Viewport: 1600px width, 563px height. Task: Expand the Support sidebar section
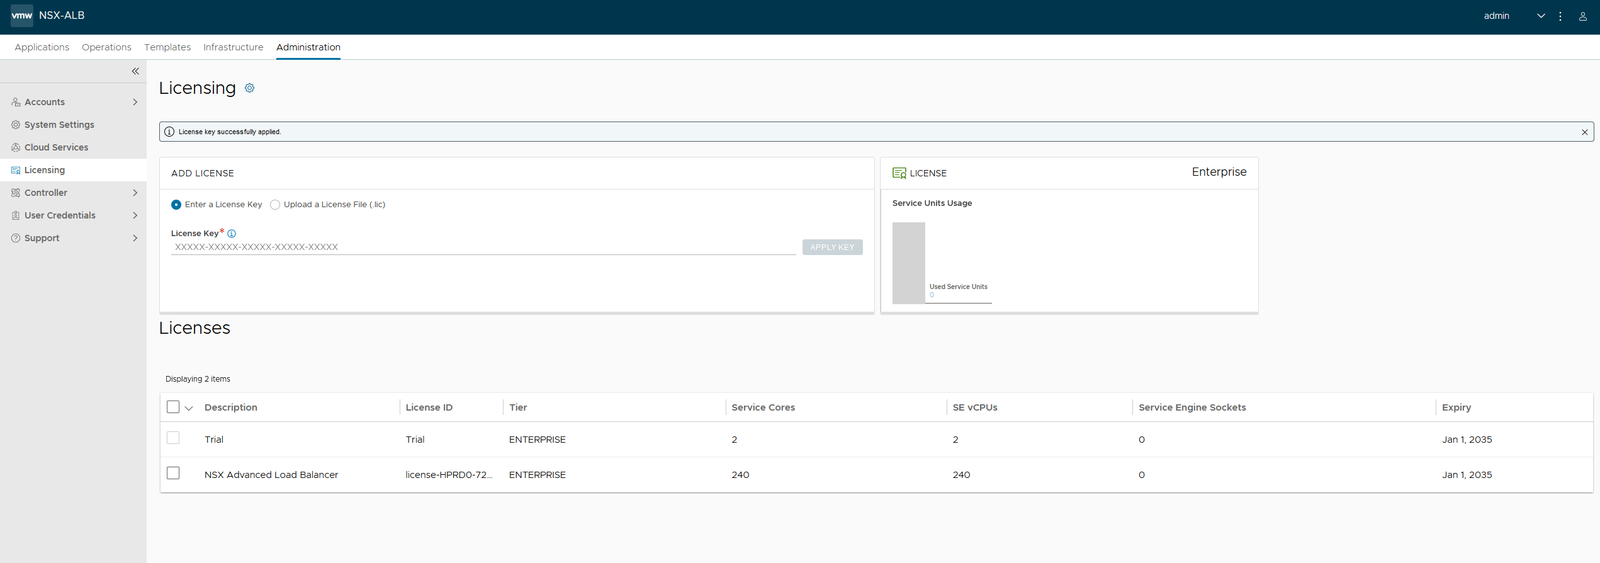pyautogui.click(x=135, y=238)
